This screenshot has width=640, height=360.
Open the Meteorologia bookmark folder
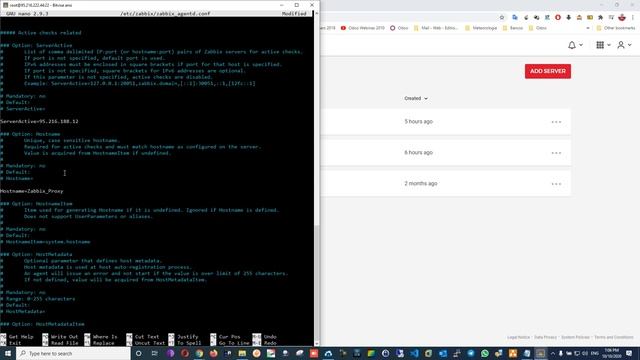click(x=481, y=28)
